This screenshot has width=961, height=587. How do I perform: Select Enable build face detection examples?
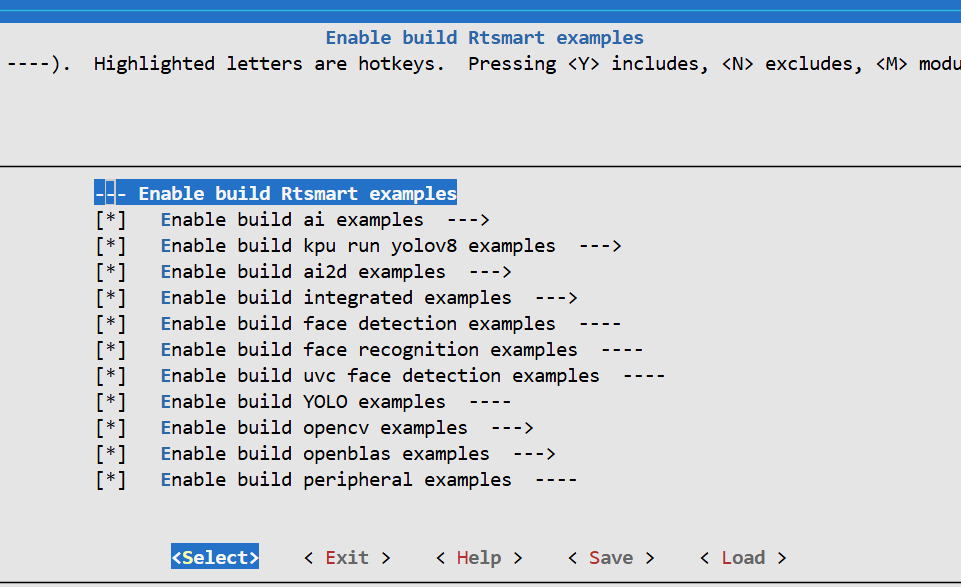358,324
